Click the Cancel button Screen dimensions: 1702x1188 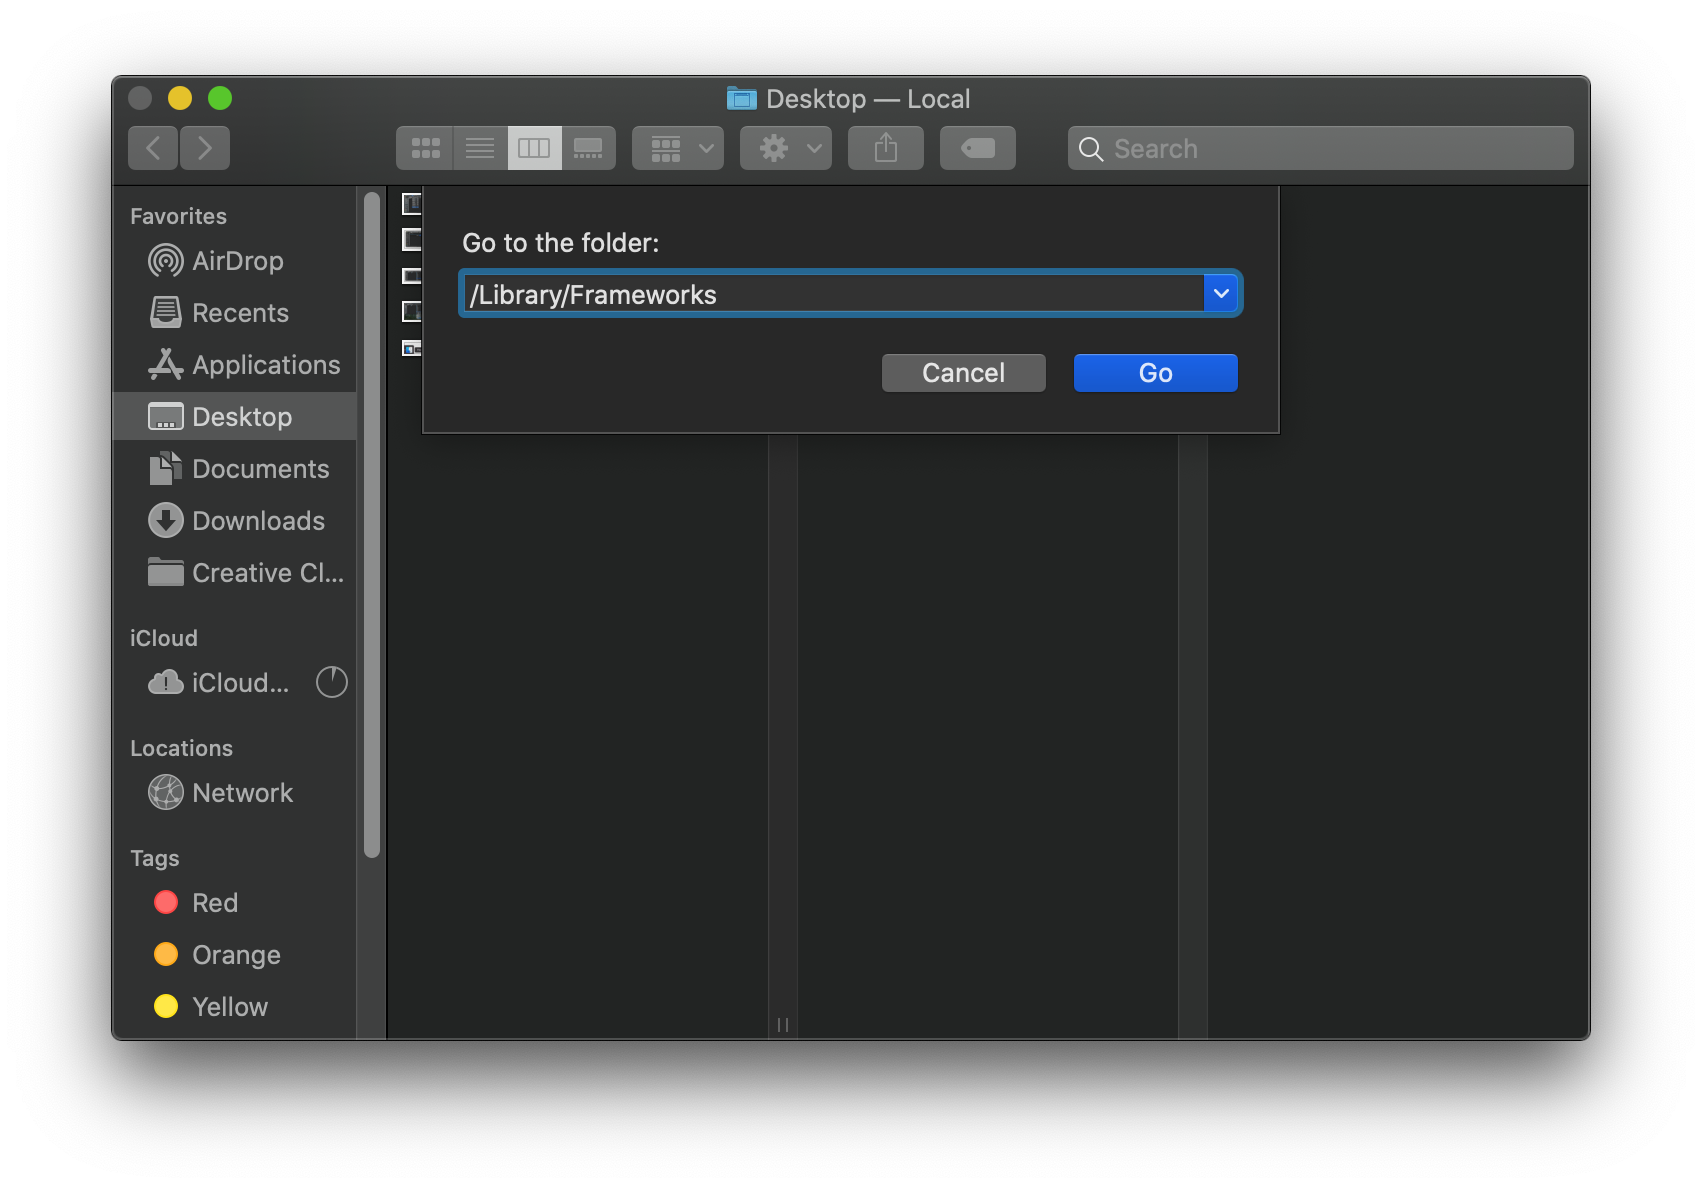pos(964,373)
